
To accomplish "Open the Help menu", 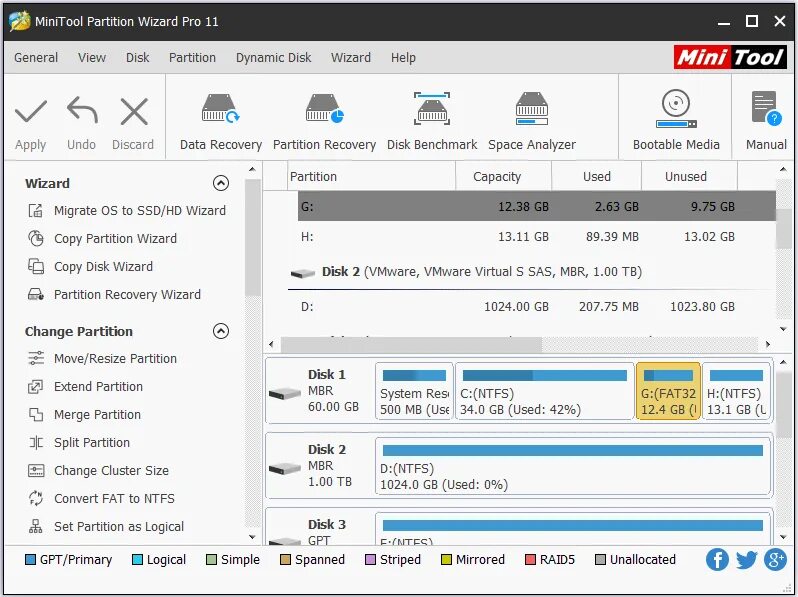I will [403, 58].
